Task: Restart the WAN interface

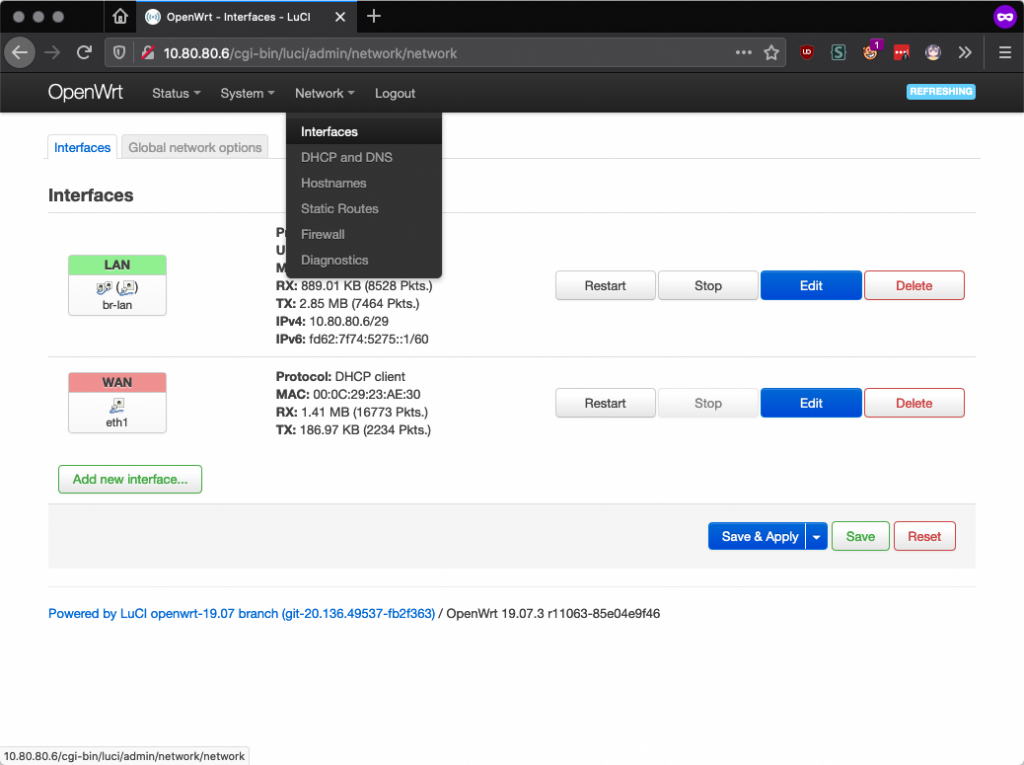Action: tap(605, 403)
